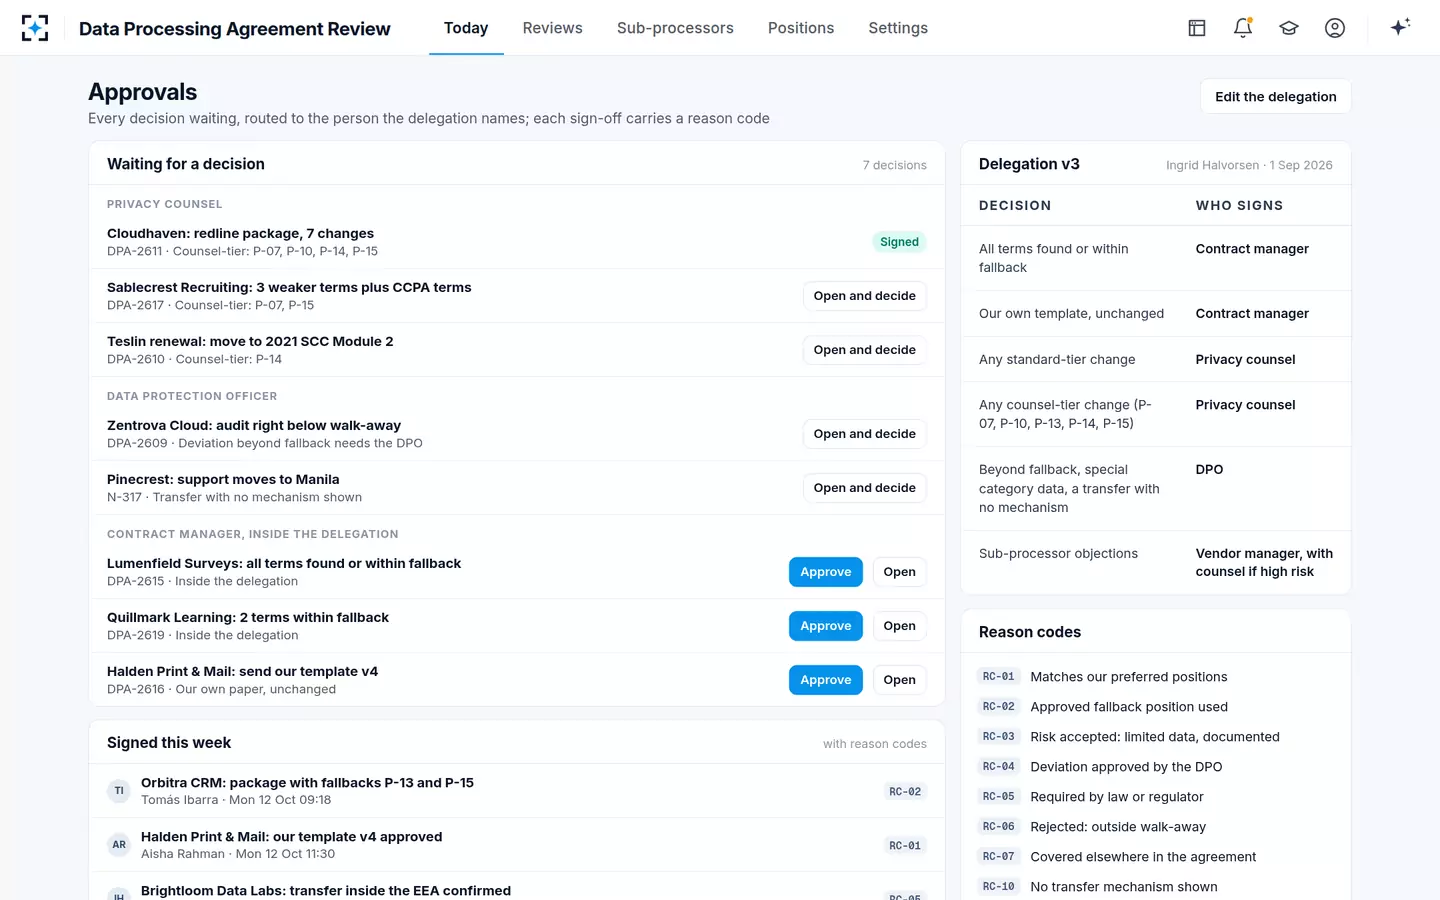Screen dimensions: 1440x900
Task: Click the 7 decisions count
Action: coord(894,165)
